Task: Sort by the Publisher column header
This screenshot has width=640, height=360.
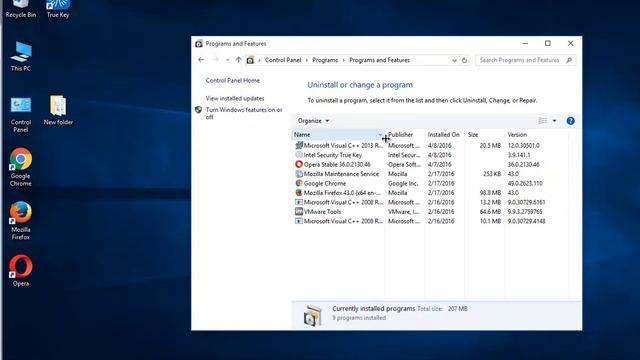Action: point(404,135)
